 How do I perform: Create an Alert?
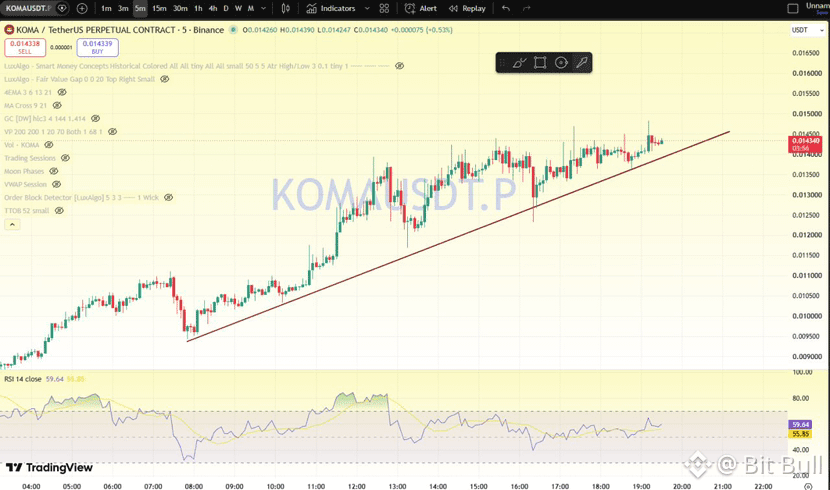pos(421,8)
